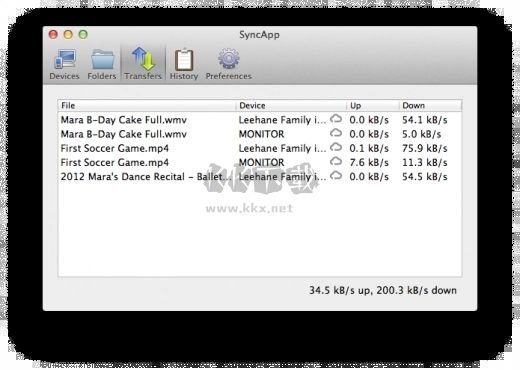Image resolution: width=520 pixels, height=370 pixels.
Task: Click MONITOR device in the 11.3 kB/s row
Action: (261, 163)
